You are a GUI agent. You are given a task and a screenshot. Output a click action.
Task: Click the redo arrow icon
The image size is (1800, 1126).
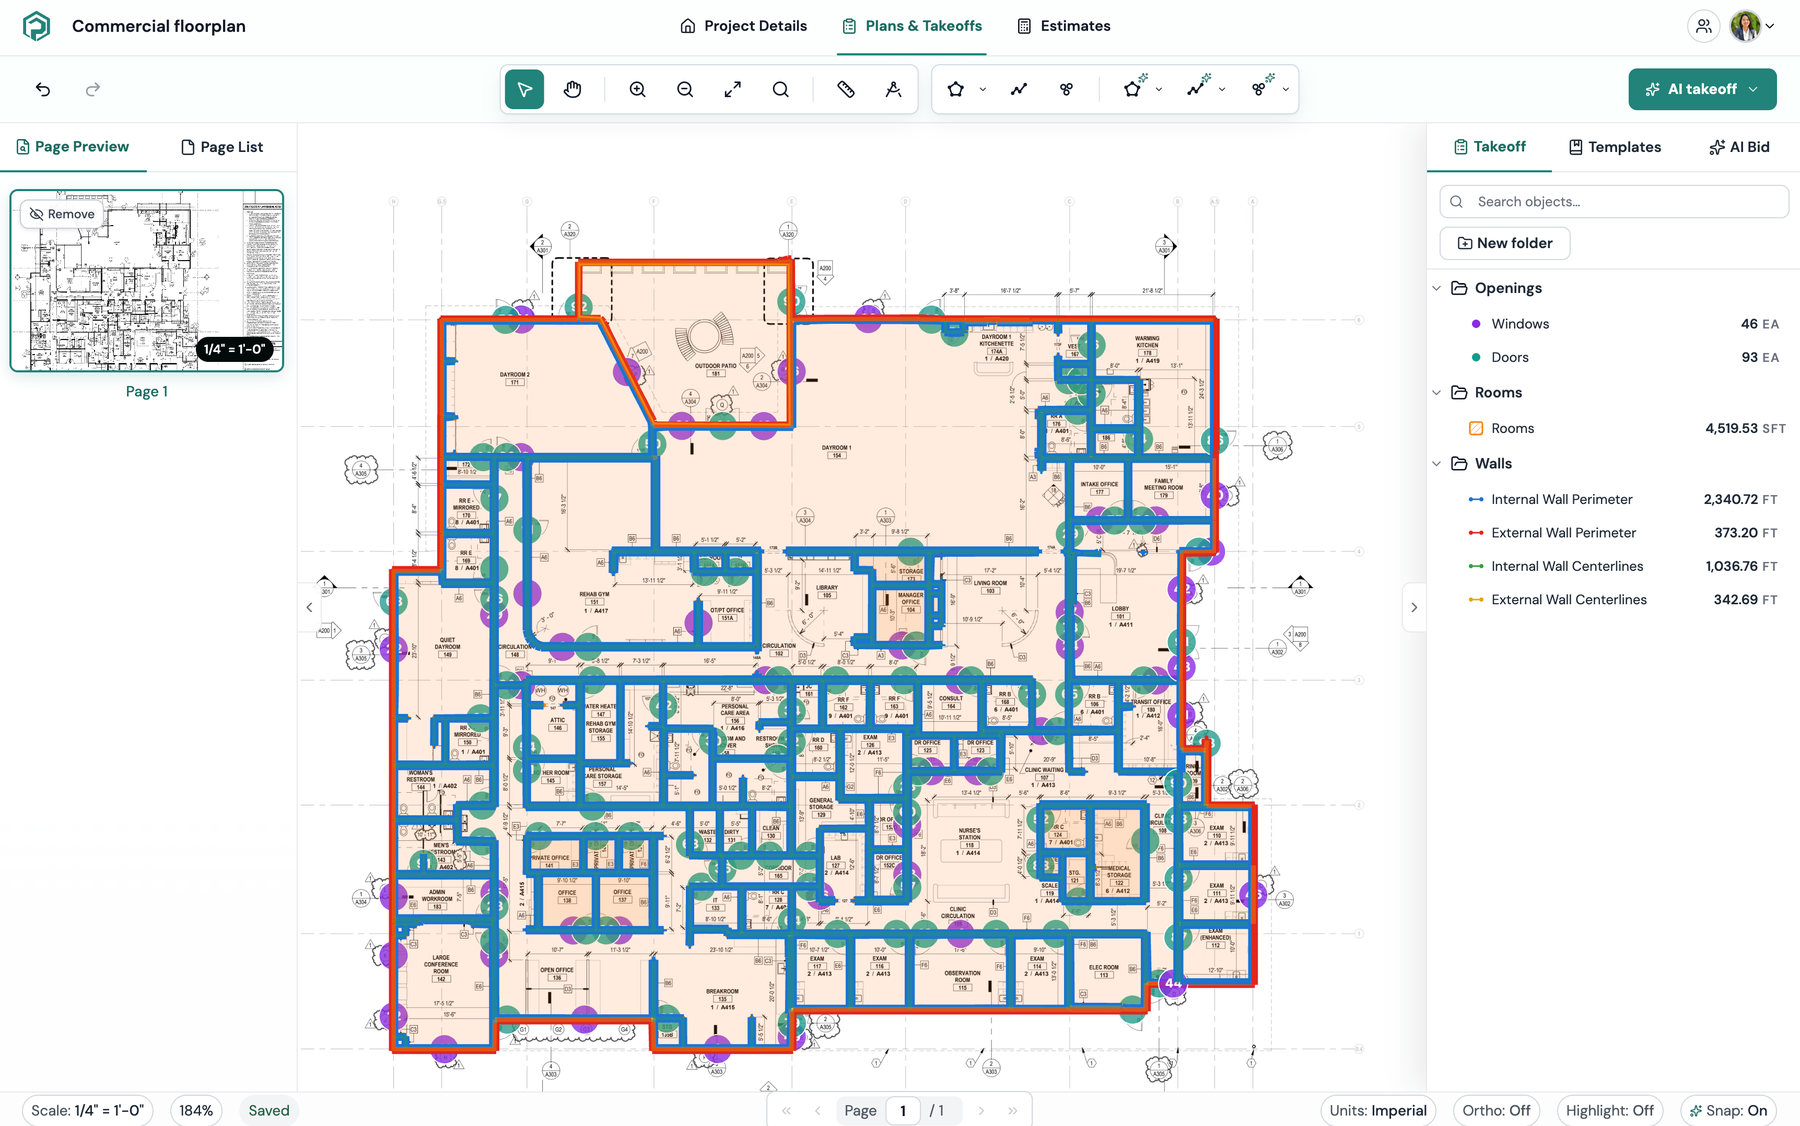pyautogui.click(x=93, y=89)
